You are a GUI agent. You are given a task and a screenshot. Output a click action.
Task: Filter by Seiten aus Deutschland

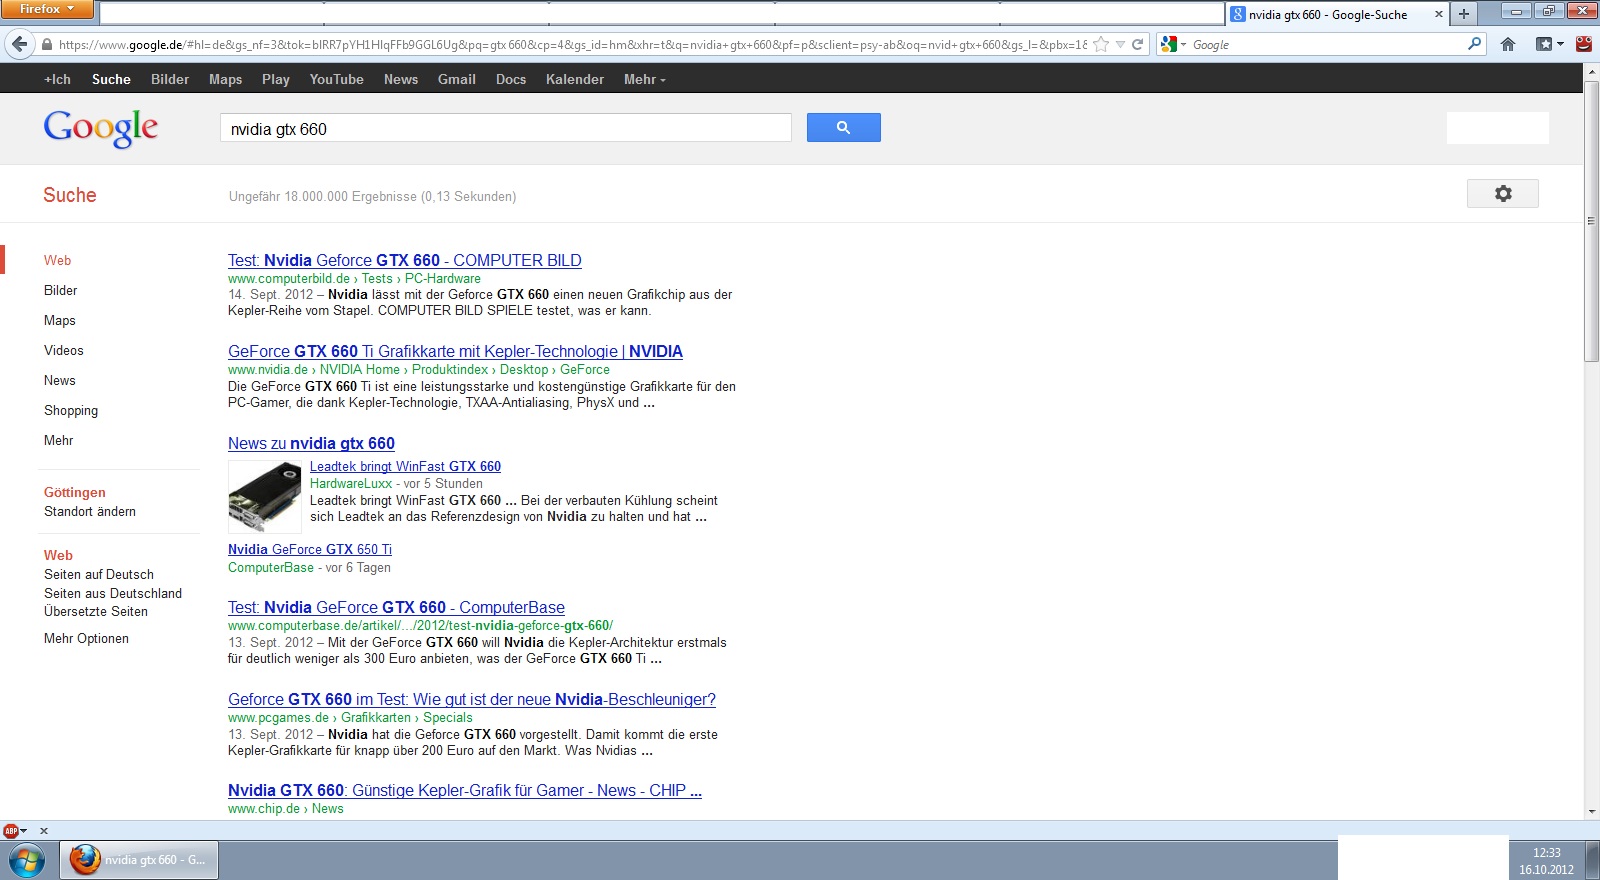(x=113, y=593)
